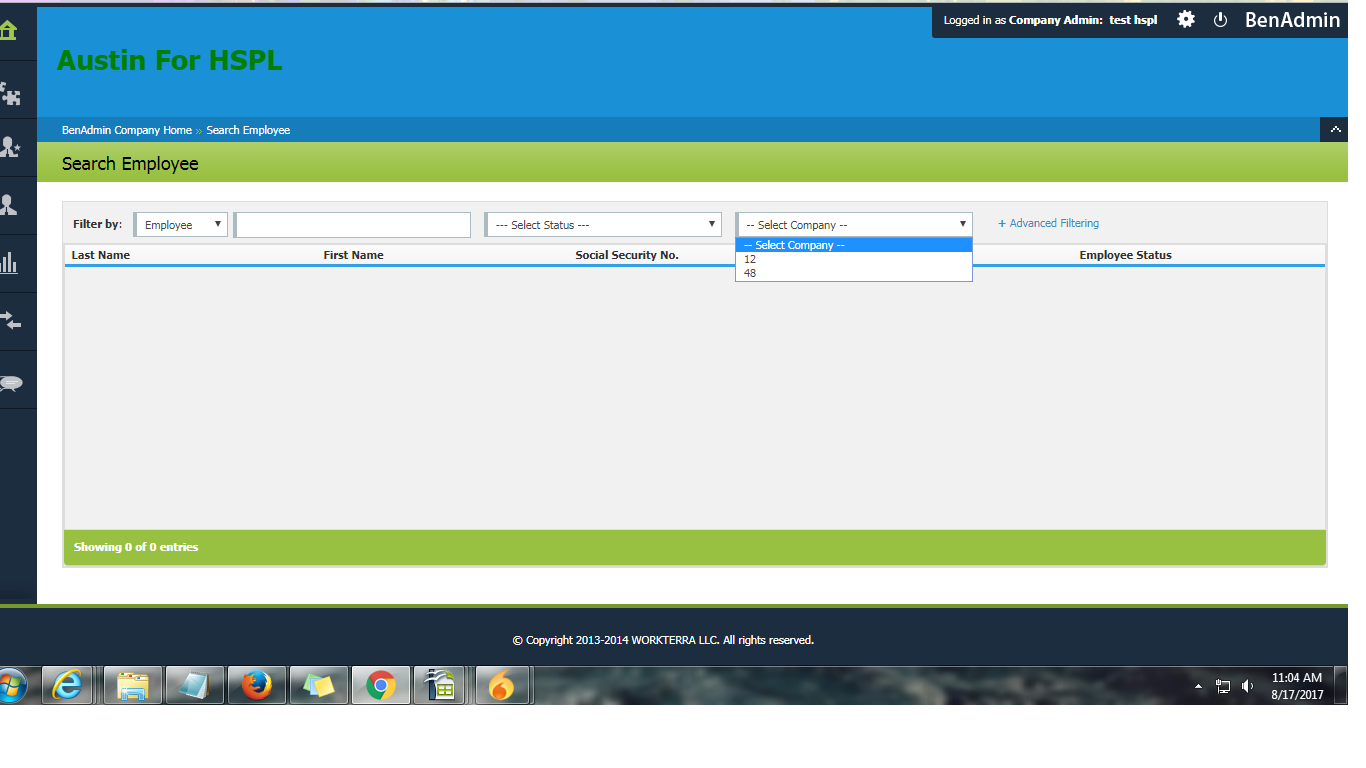Click the user with star sidebar icon
The height and width of the screenshot is (768, 1366).
click(10, 148)
